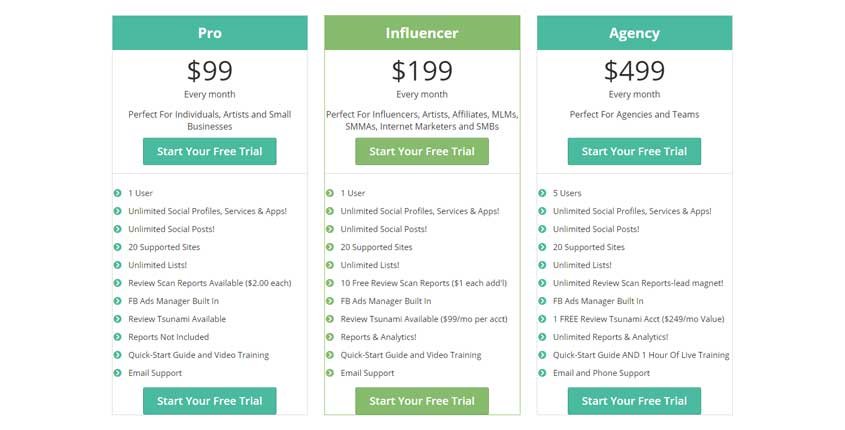Click bottom green Start Your Free Trial for Influencer
Image resolution: width=845 pixels, height=430 pixels.
[x=422, y=401]
